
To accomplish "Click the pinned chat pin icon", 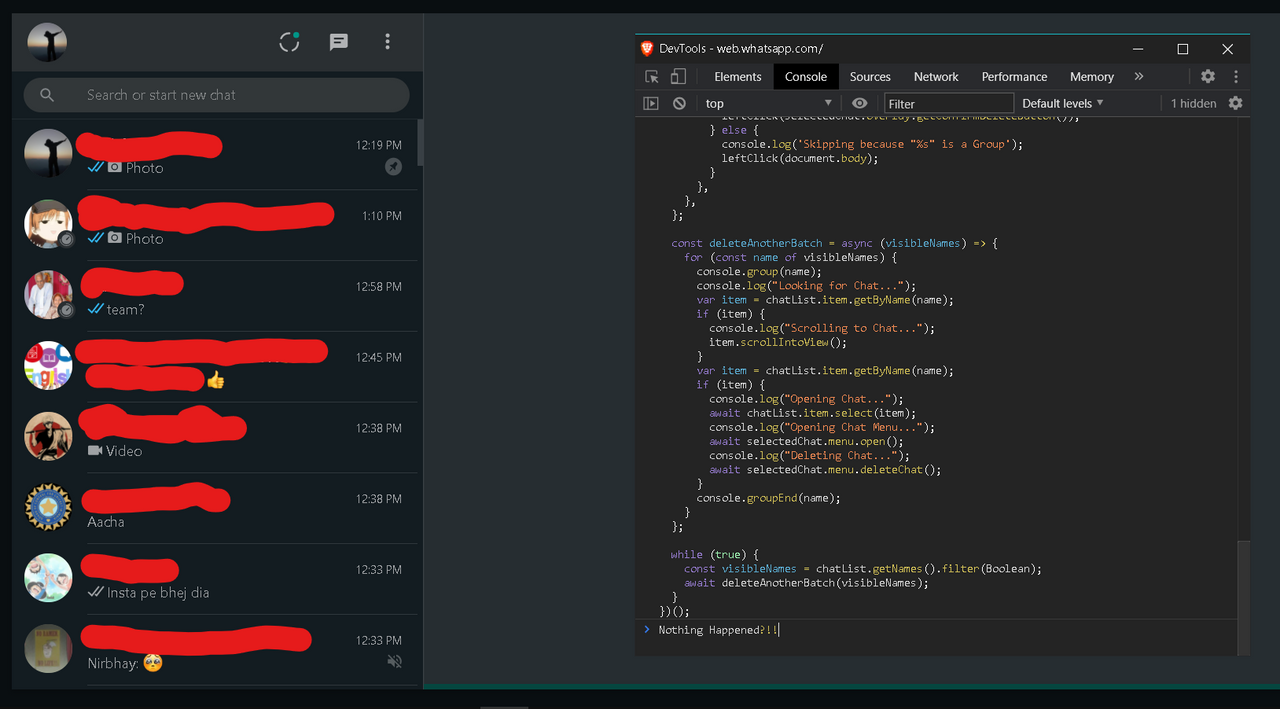I will (x=394, y=167).
